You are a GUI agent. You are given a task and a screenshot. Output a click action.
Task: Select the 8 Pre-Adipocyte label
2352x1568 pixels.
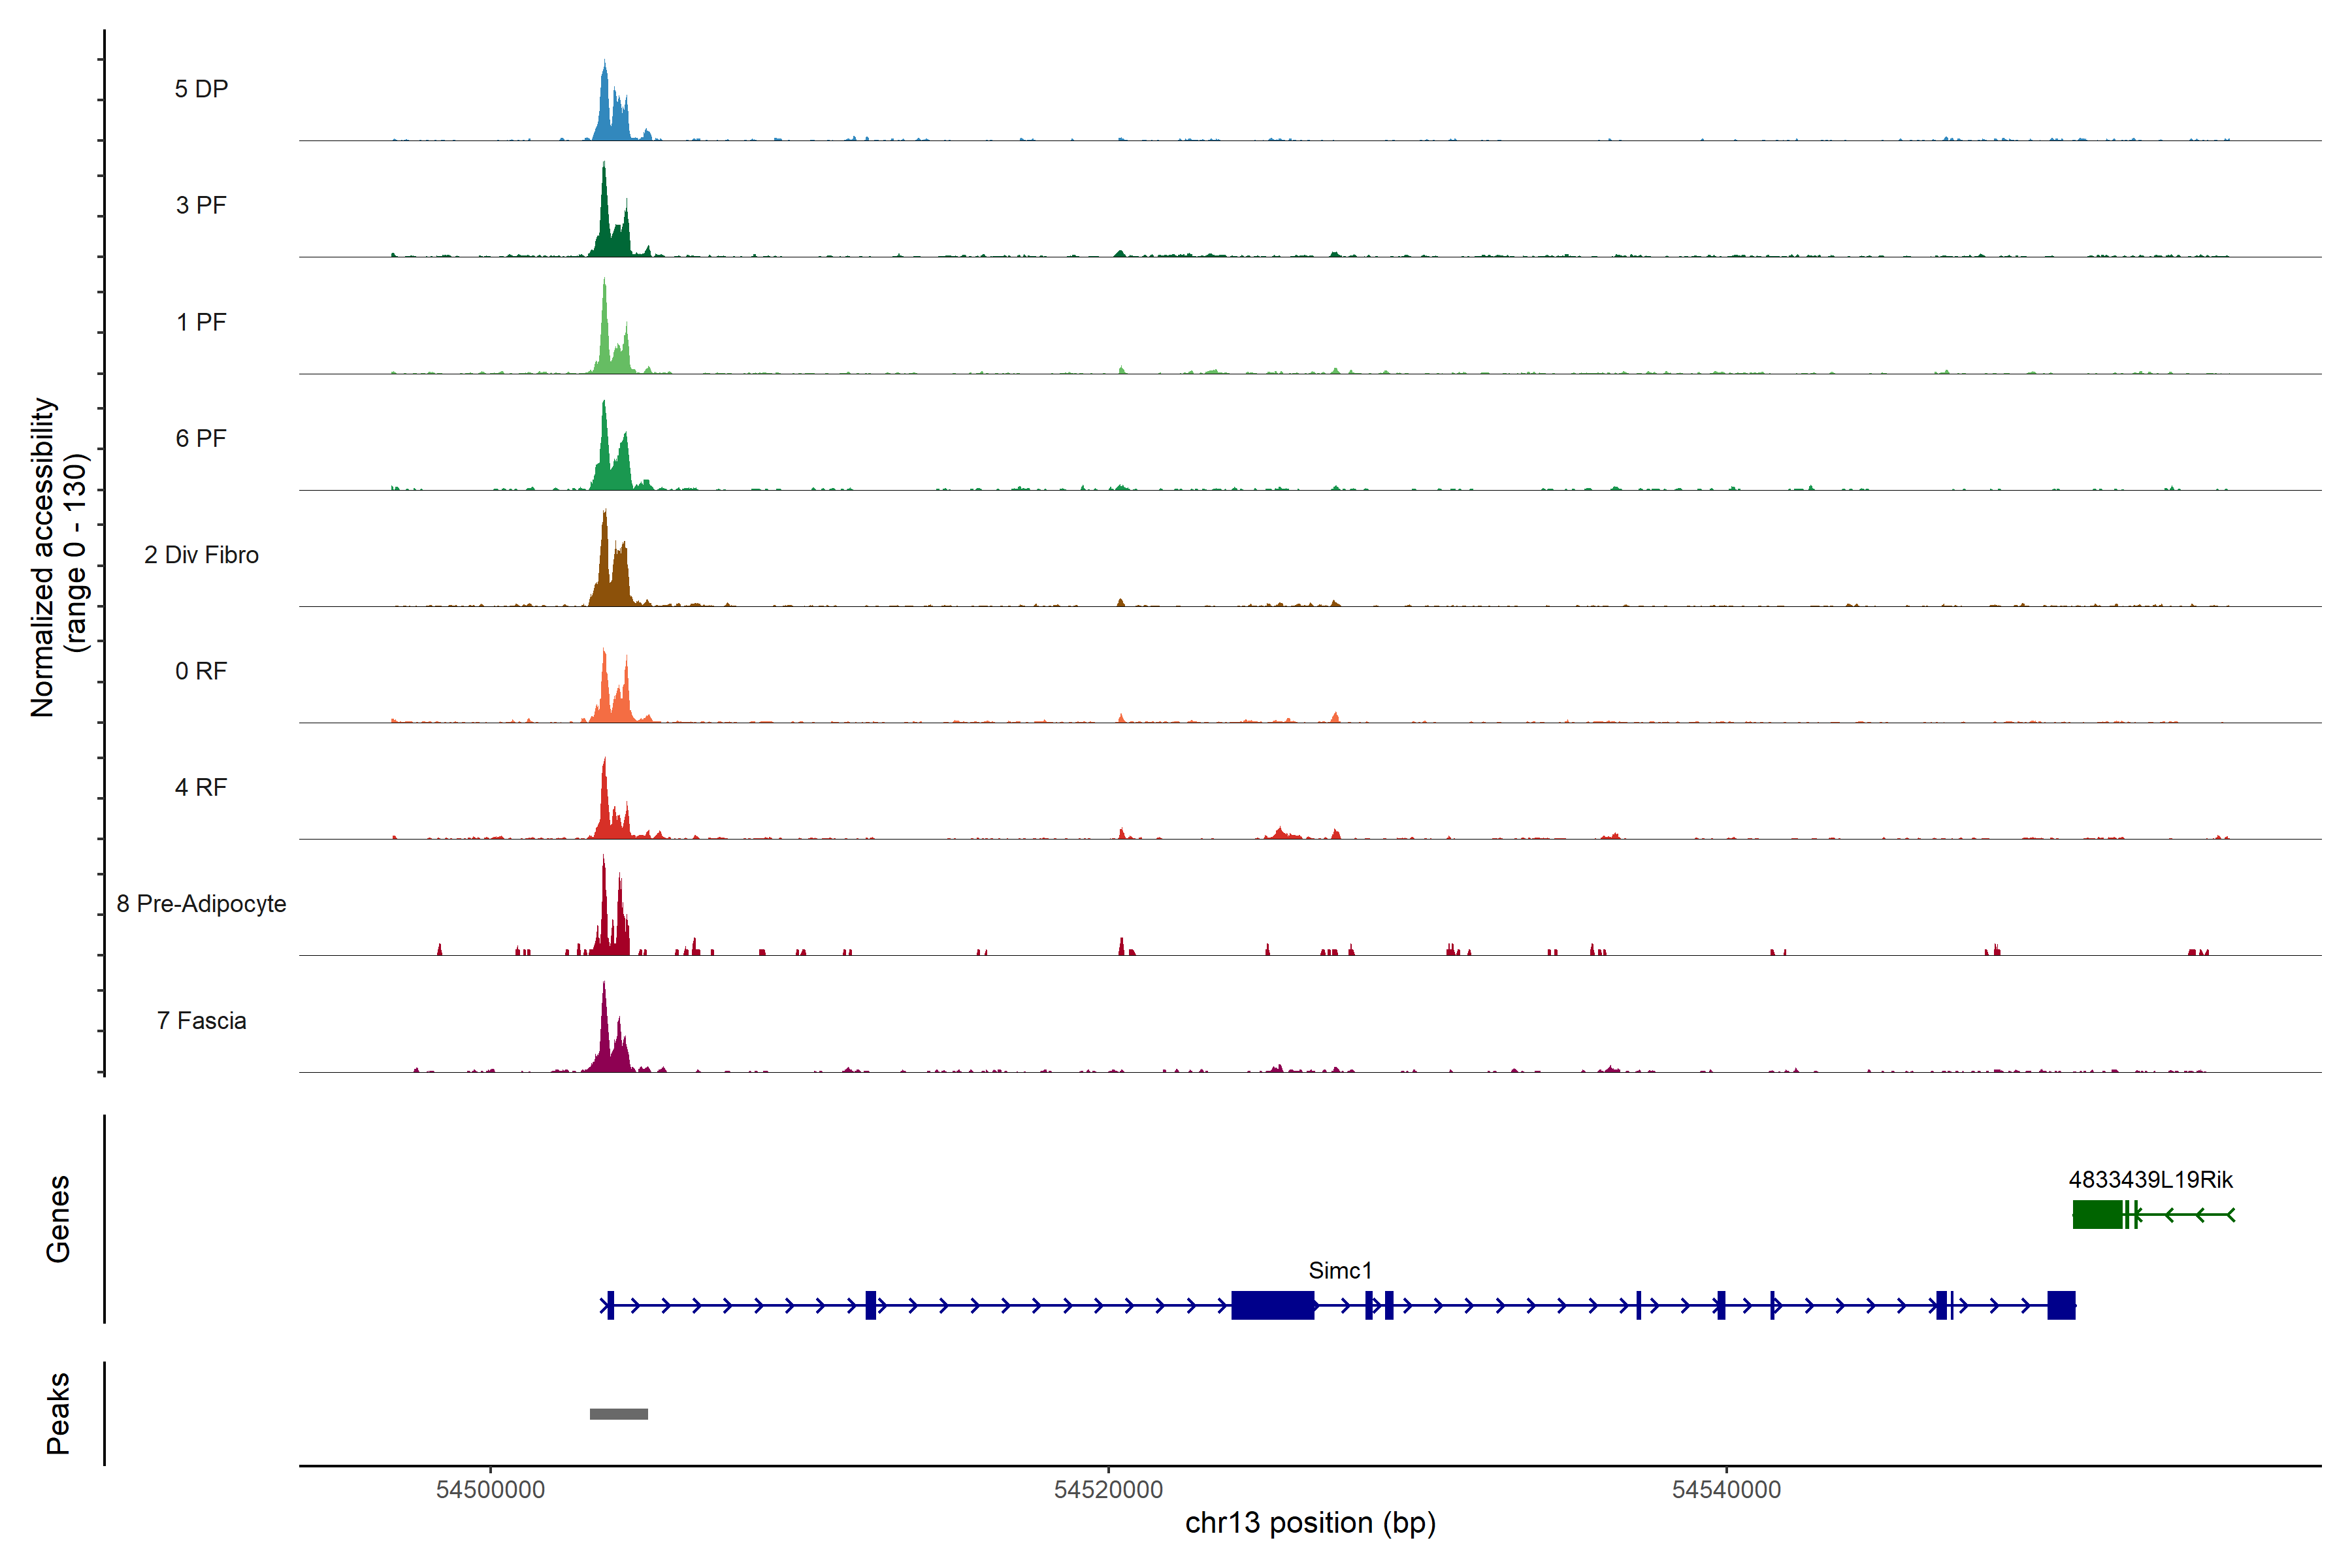click(x=201, y=904)
